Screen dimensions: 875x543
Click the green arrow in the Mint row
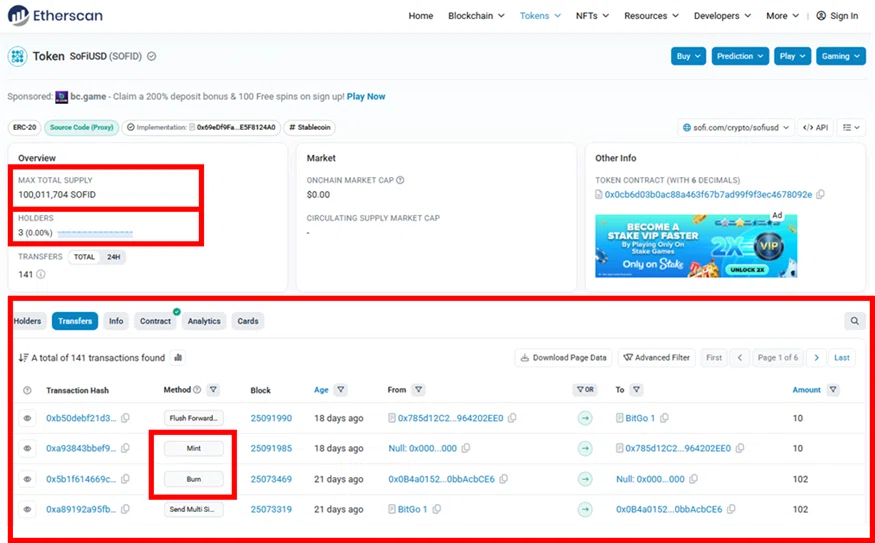585,448
